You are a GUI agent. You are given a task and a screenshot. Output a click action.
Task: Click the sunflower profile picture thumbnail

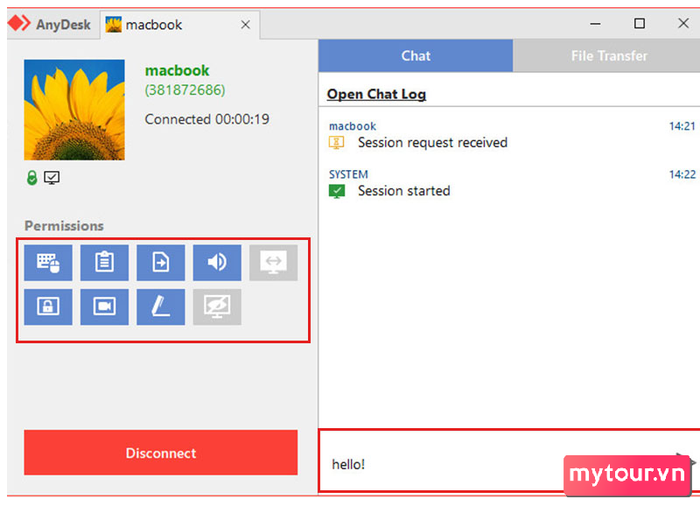75,110
